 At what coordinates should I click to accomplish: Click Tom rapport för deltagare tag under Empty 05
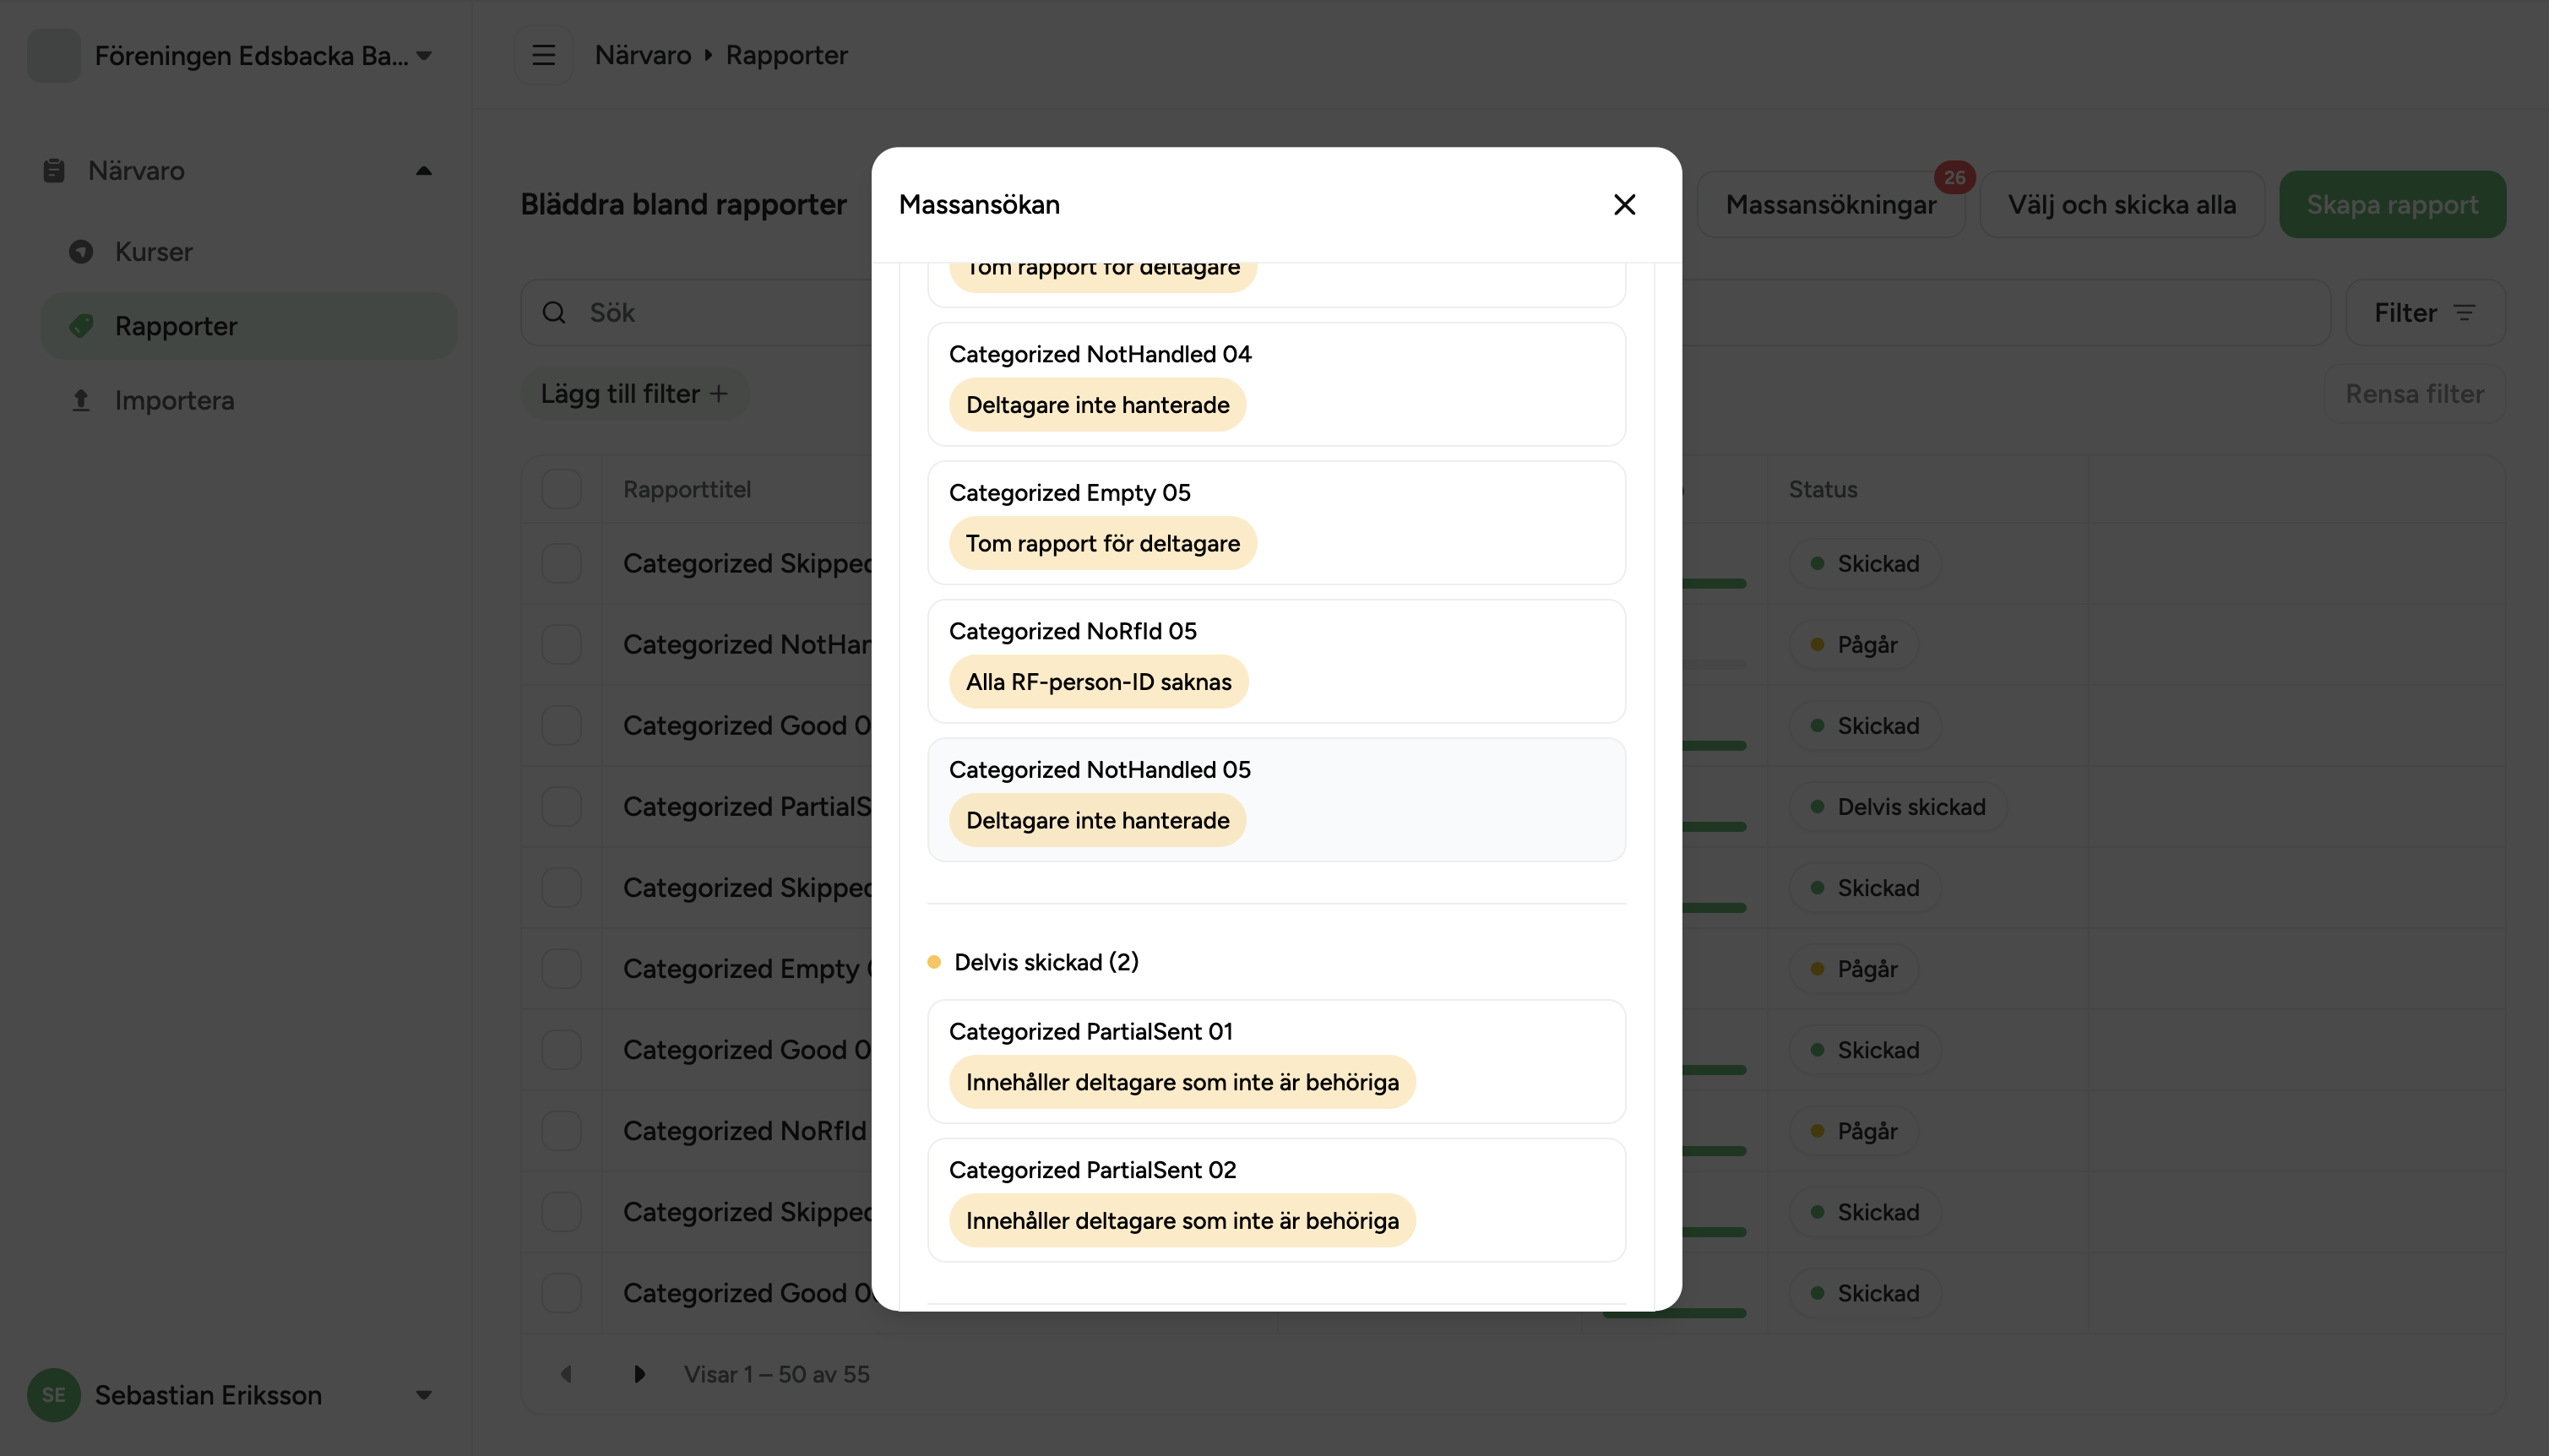pyautogui.click(x=1102, y=543)
